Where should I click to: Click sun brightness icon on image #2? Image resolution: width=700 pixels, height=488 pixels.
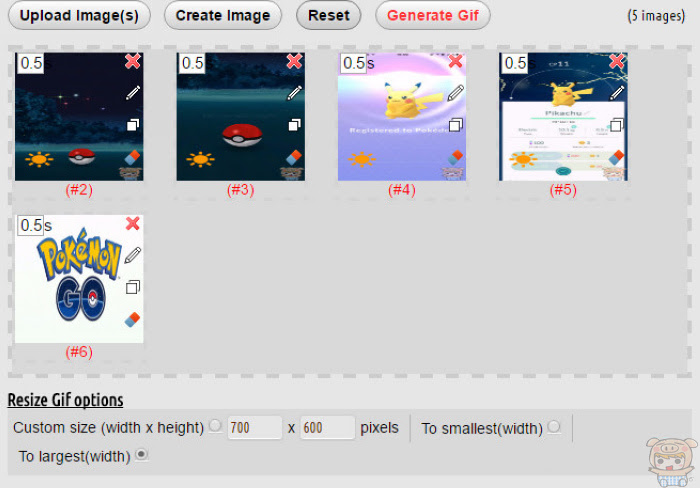(39, 159)
